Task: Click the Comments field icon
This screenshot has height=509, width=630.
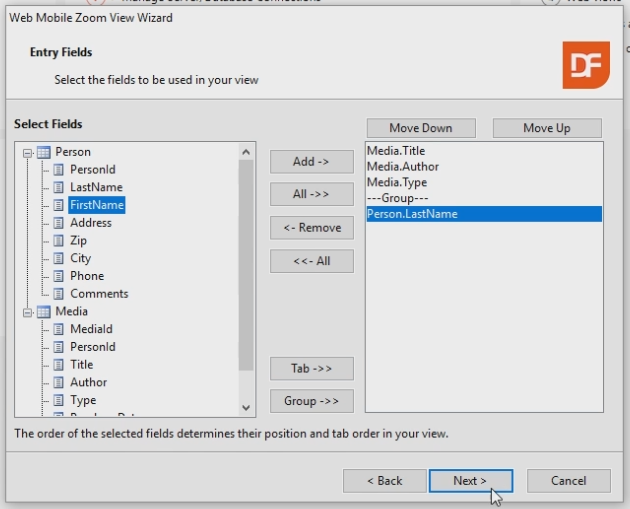Action: tap(58, 294)
